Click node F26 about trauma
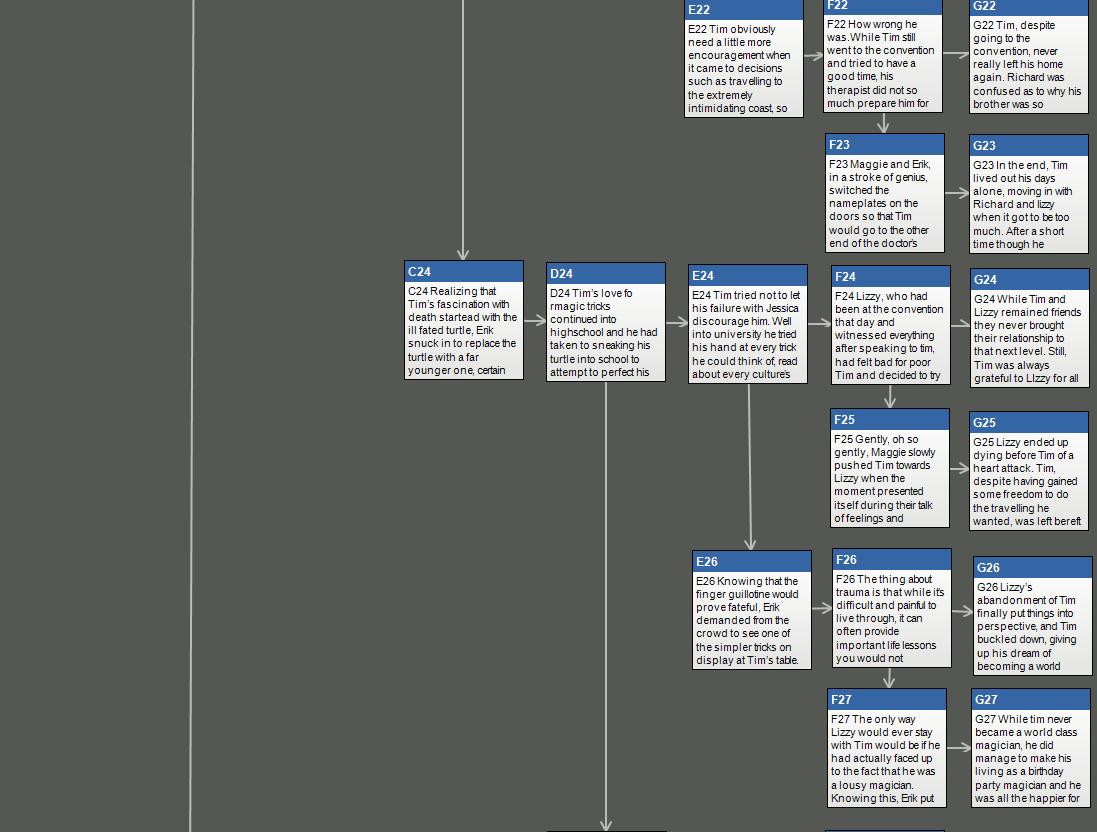This screenshot has height=832, width=1097. pyautogui.click(x=892, y=608)
